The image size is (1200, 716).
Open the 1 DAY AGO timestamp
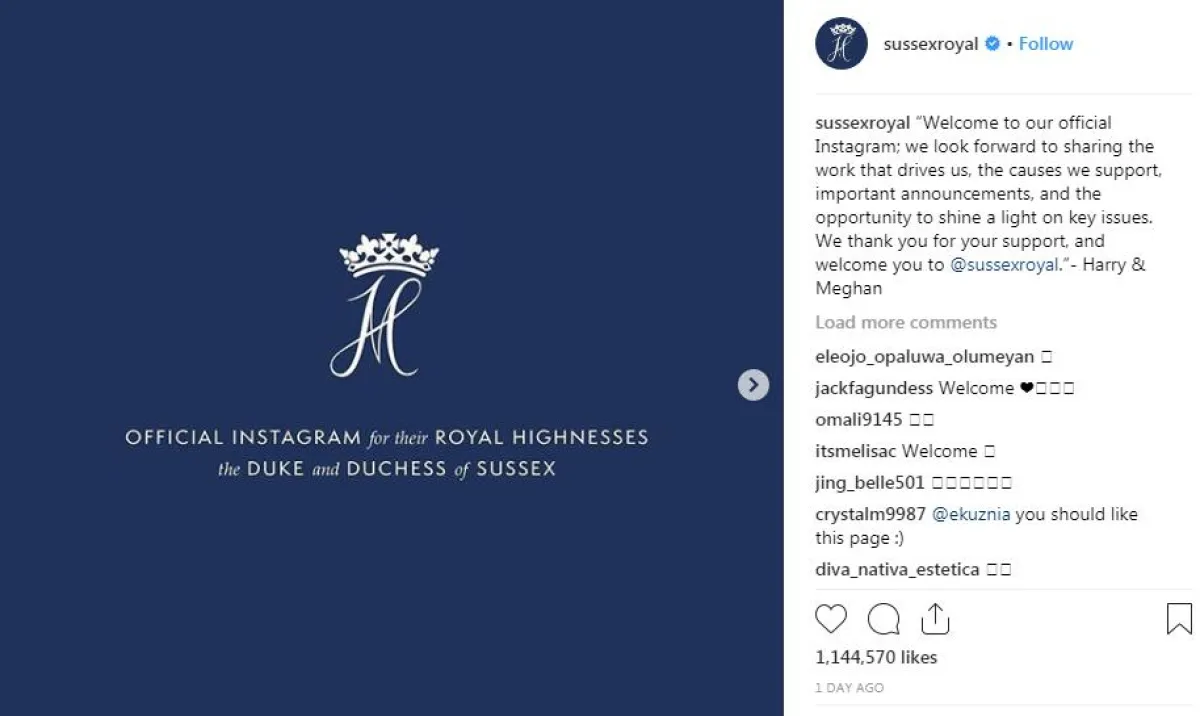pyautogui.click(x=849, y=688)
